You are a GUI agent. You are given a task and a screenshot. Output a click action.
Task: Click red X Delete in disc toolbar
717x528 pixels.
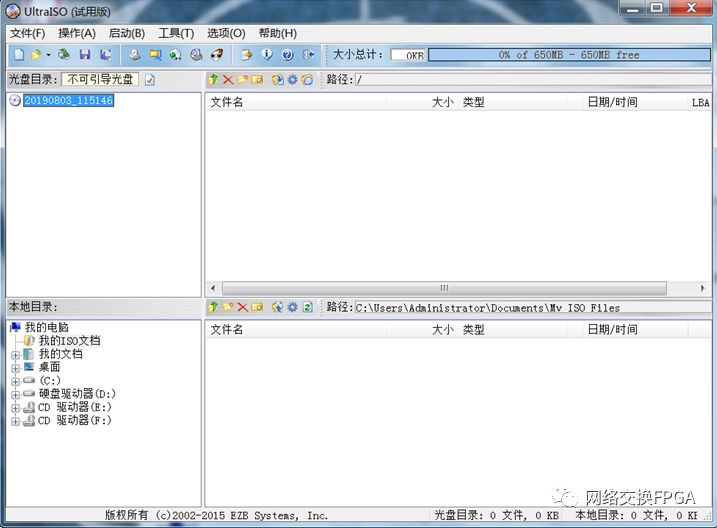pyautogui.click(x=228, y=80)
